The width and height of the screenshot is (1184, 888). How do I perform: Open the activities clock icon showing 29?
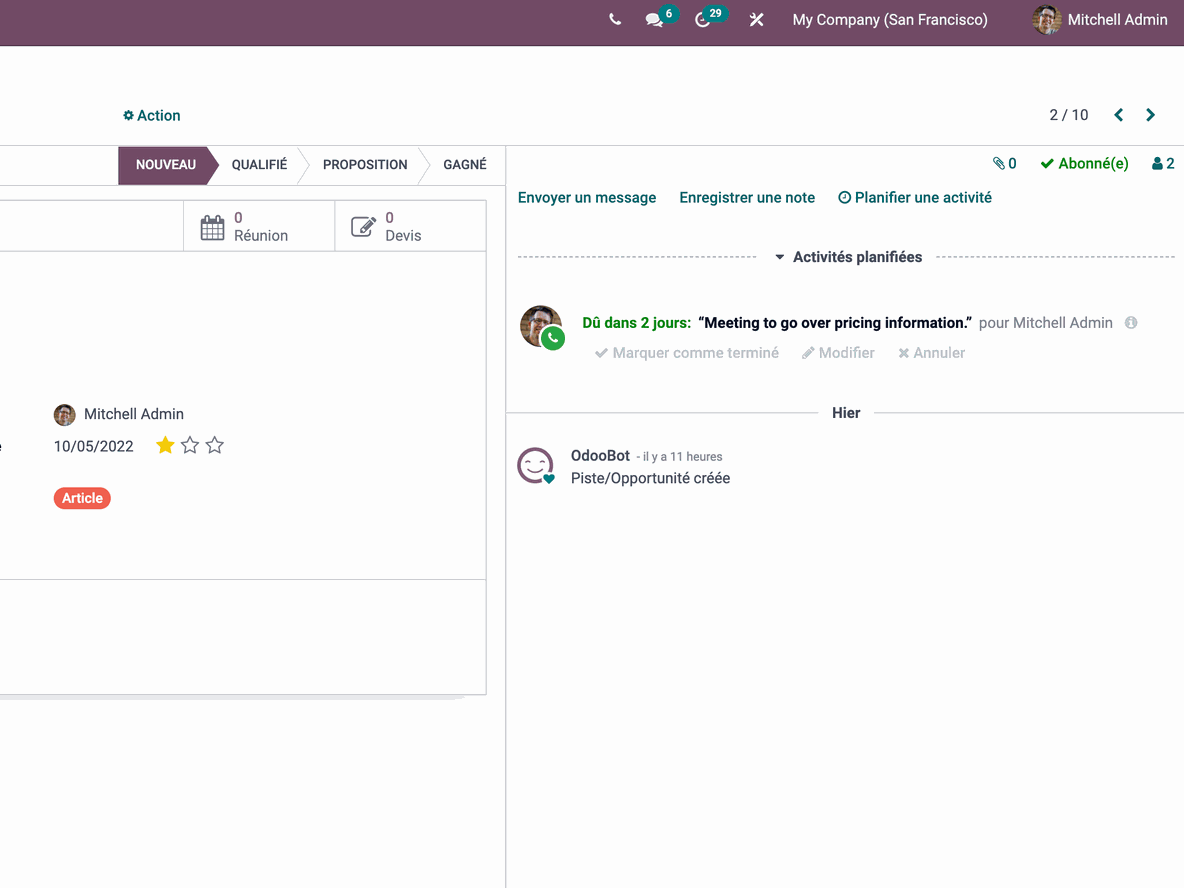coord(705,20)
